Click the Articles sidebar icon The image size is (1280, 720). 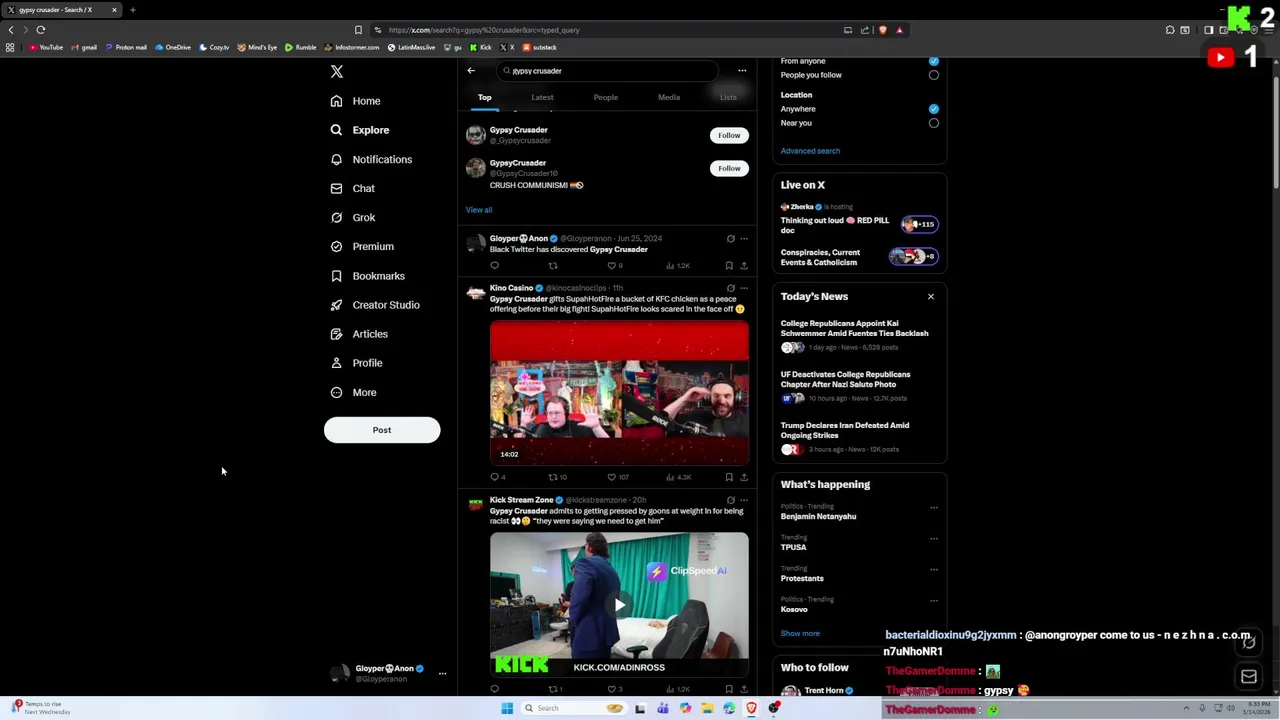click(336, 334)
